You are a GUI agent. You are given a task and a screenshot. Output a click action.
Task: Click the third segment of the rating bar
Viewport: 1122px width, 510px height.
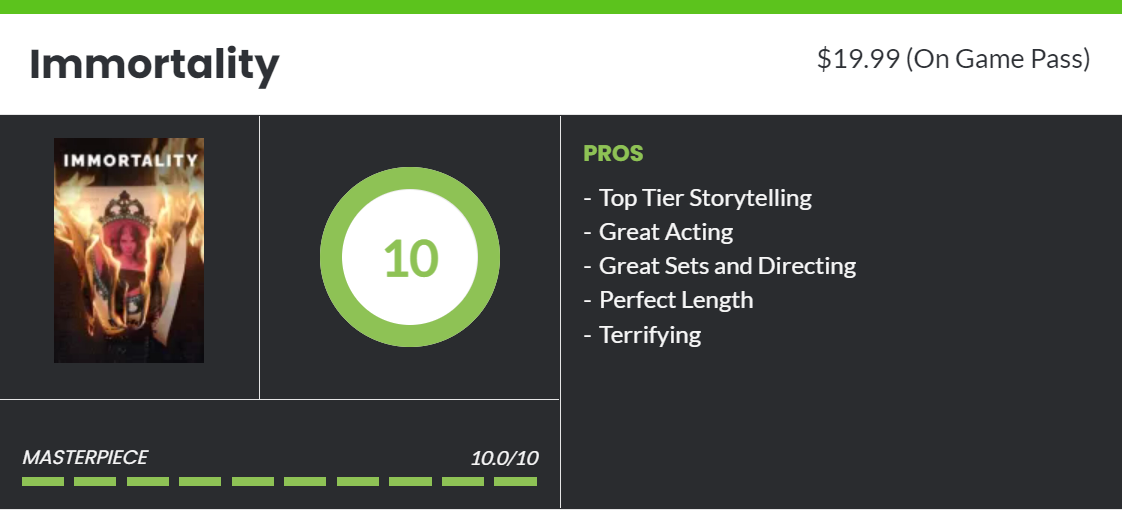coord(148,482)
